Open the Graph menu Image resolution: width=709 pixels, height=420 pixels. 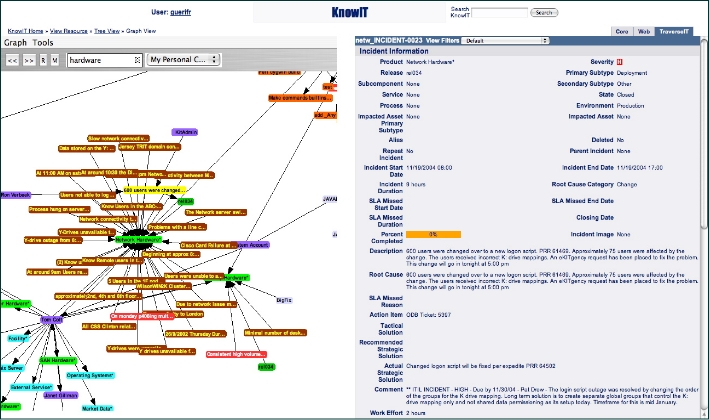15,44
